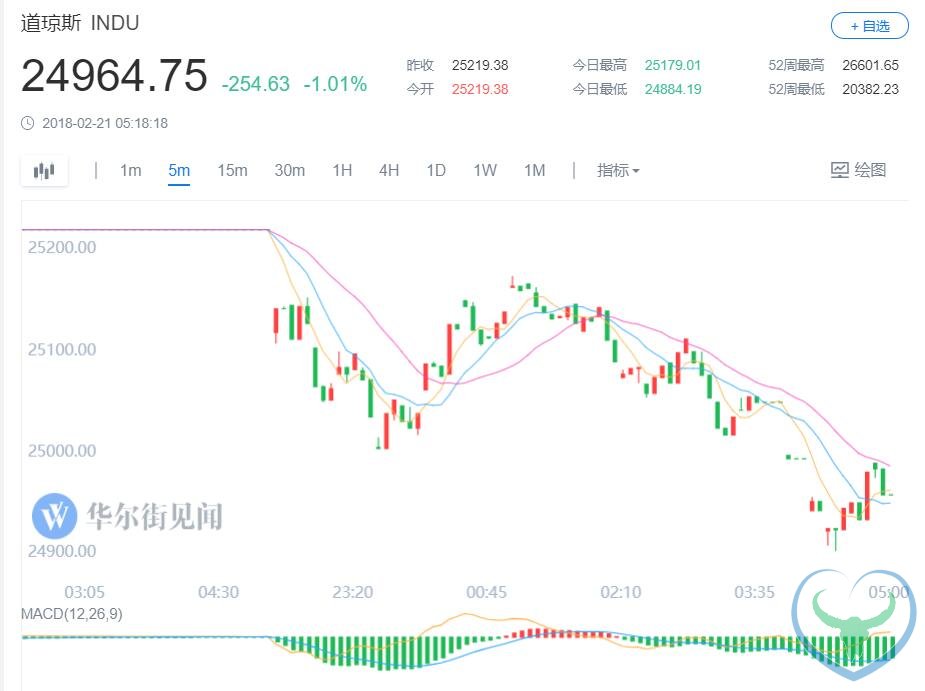
Task: Click the change value -254.63
Action: (x=255, y=84)
